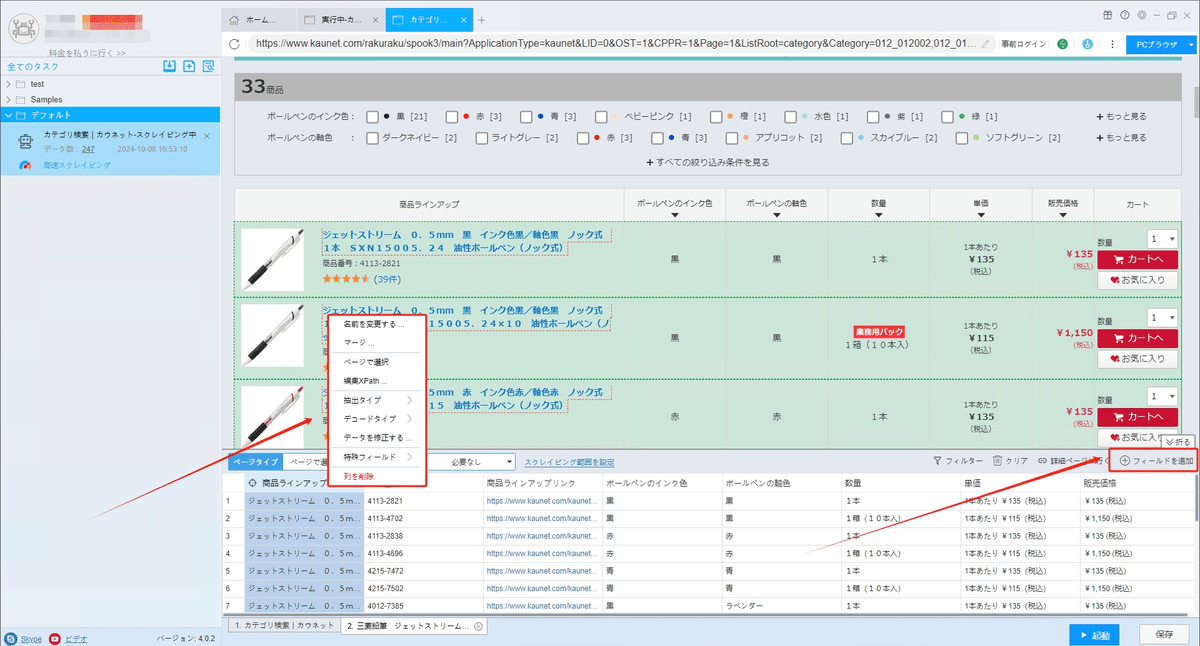Check the ダークネイビー [2] barrel color checkbox
This screenshot has height=646, width=1200.
click(x=372, y=138)
